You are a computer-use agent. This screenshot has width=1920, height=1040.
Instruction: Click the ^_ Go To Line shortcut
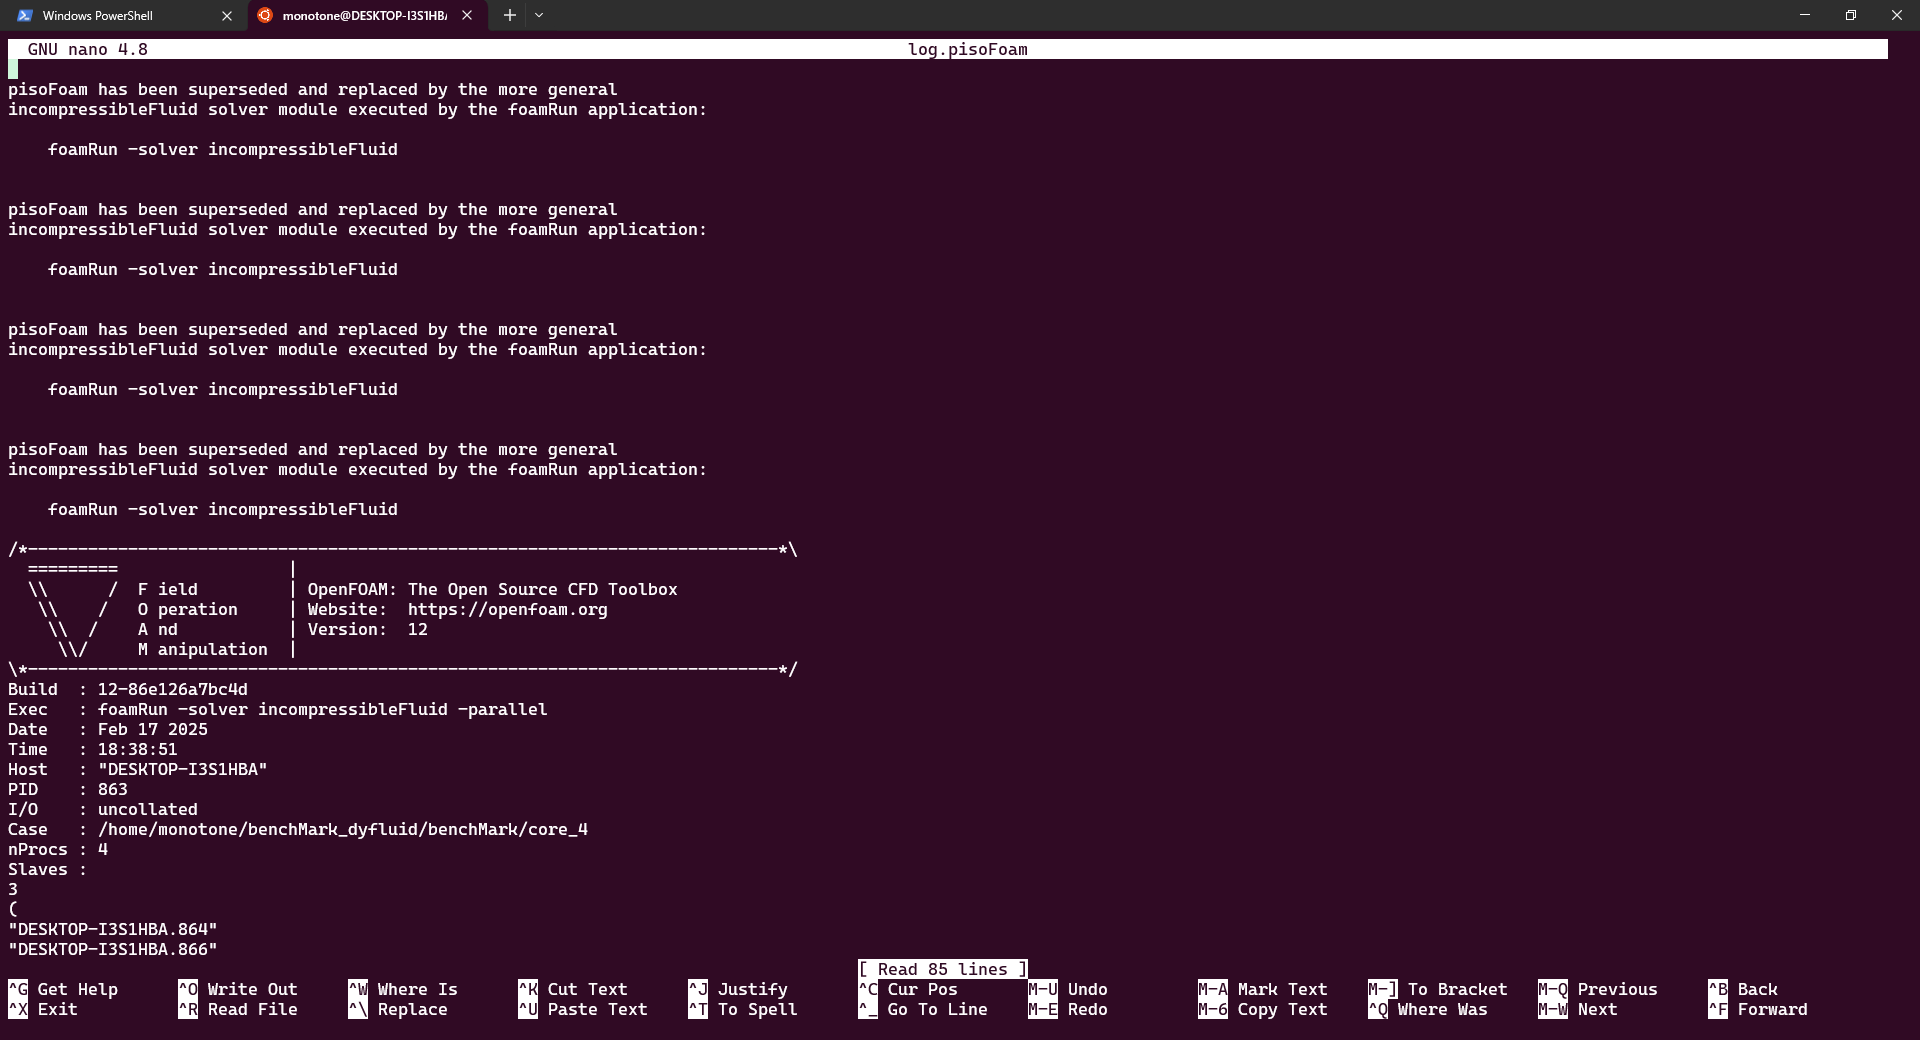point(923,1009)
